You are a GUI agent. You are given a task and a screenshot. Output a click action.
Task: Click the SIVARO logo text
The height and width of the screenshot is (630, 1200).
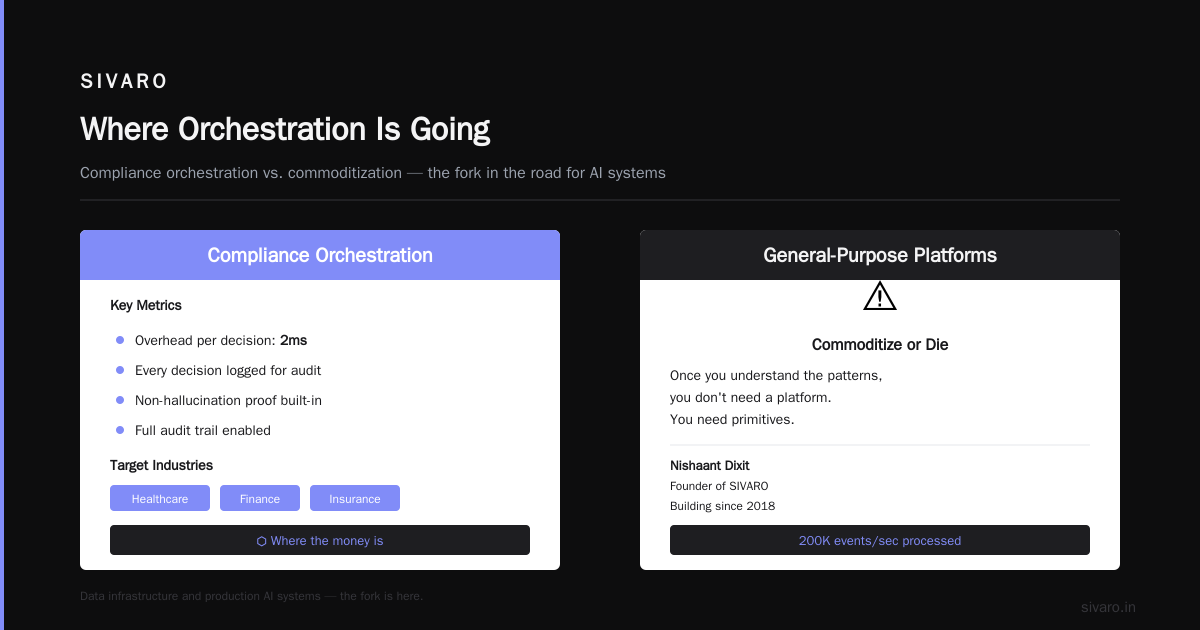pyautogui.click(x=124, y=82)
